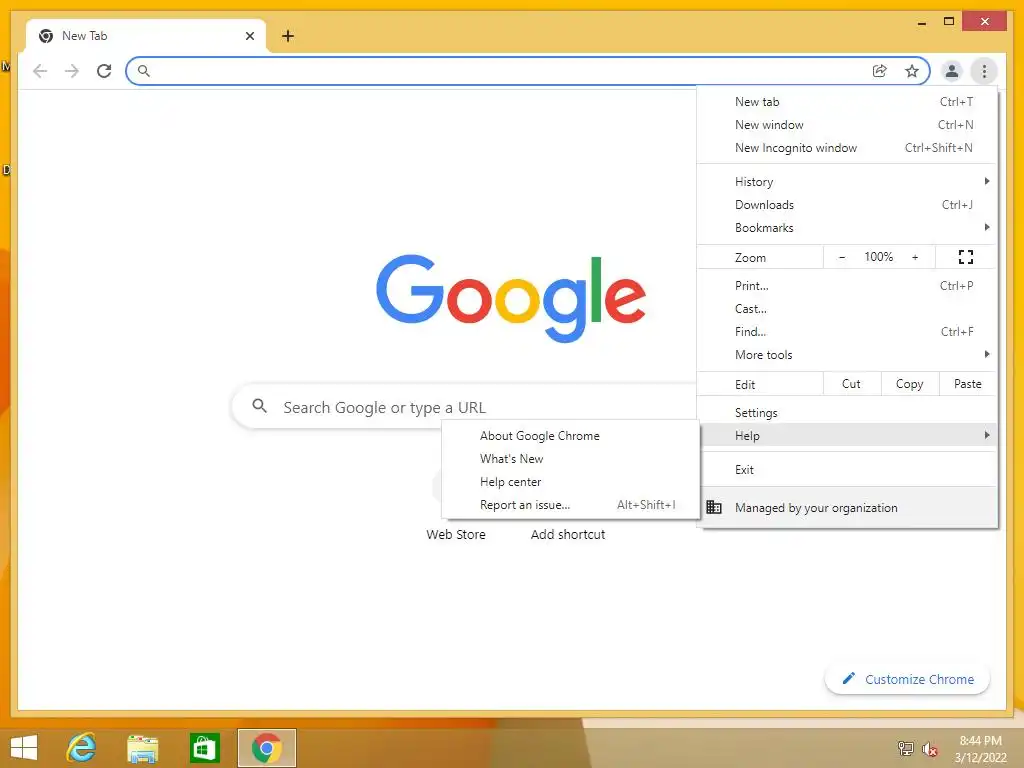Viewport: 1024px width, 768px height.
Task: Choose Report an issue...
Action: (x=570, y=505)
